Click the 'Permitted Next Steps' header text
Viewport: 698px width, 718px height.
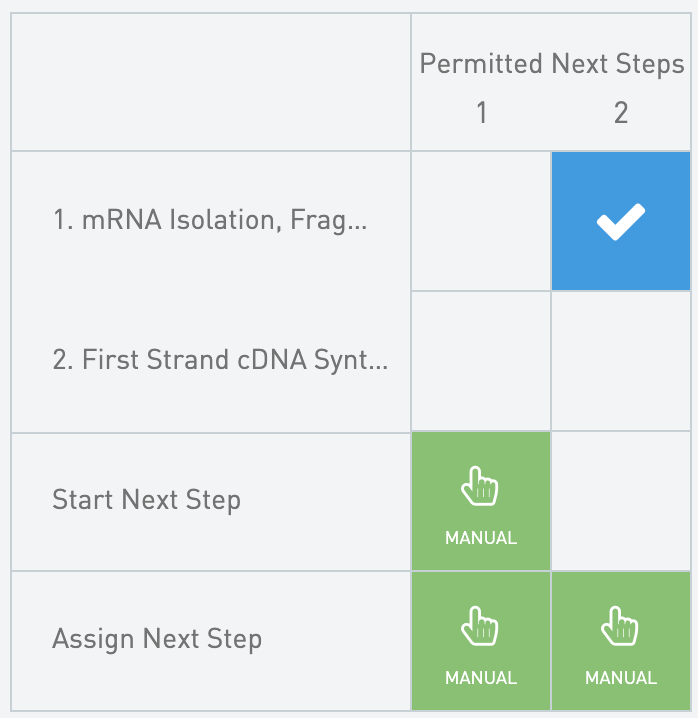pos(551,65)
